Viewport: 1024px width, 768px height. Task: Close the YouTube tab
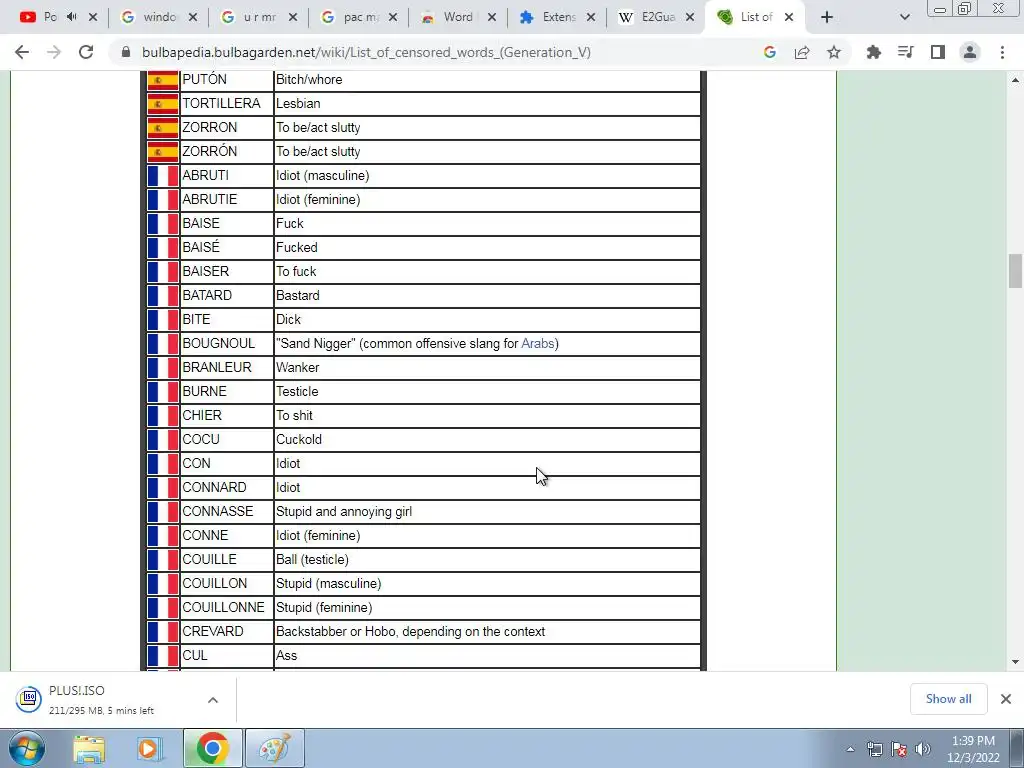(x=93, y=17)
